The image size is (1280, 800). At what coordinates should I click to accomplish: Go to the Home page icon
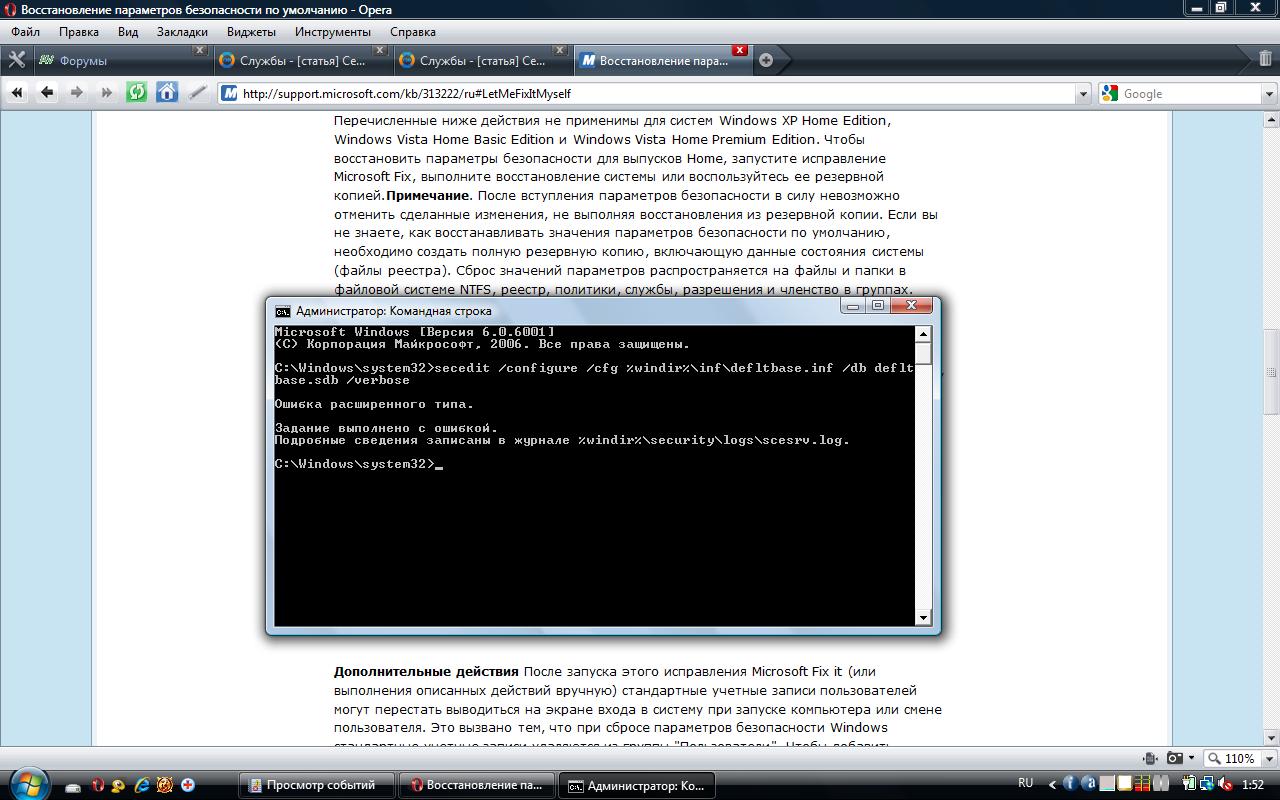(x=167, y=93)
